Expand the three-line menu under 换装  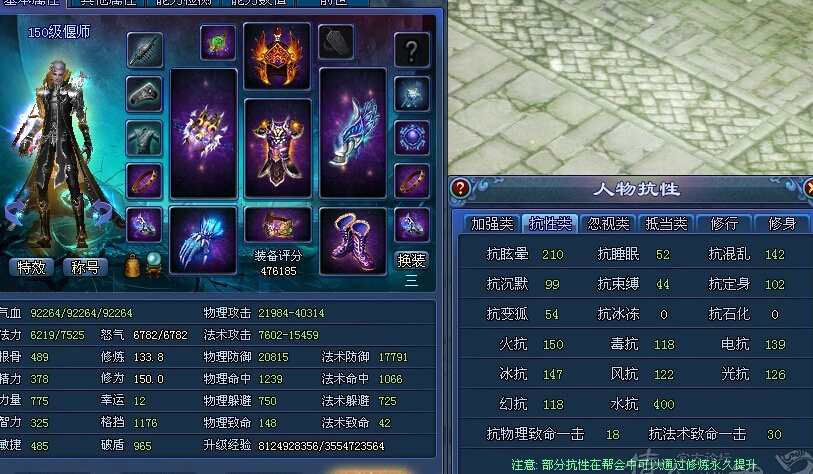[x=411, y=281]
